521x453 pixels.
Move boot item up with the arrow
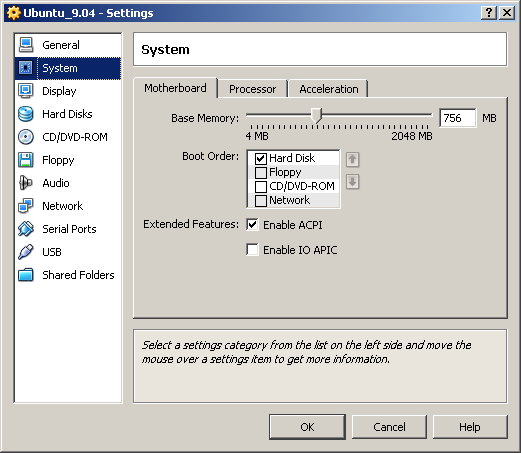[x=352, y=159]
